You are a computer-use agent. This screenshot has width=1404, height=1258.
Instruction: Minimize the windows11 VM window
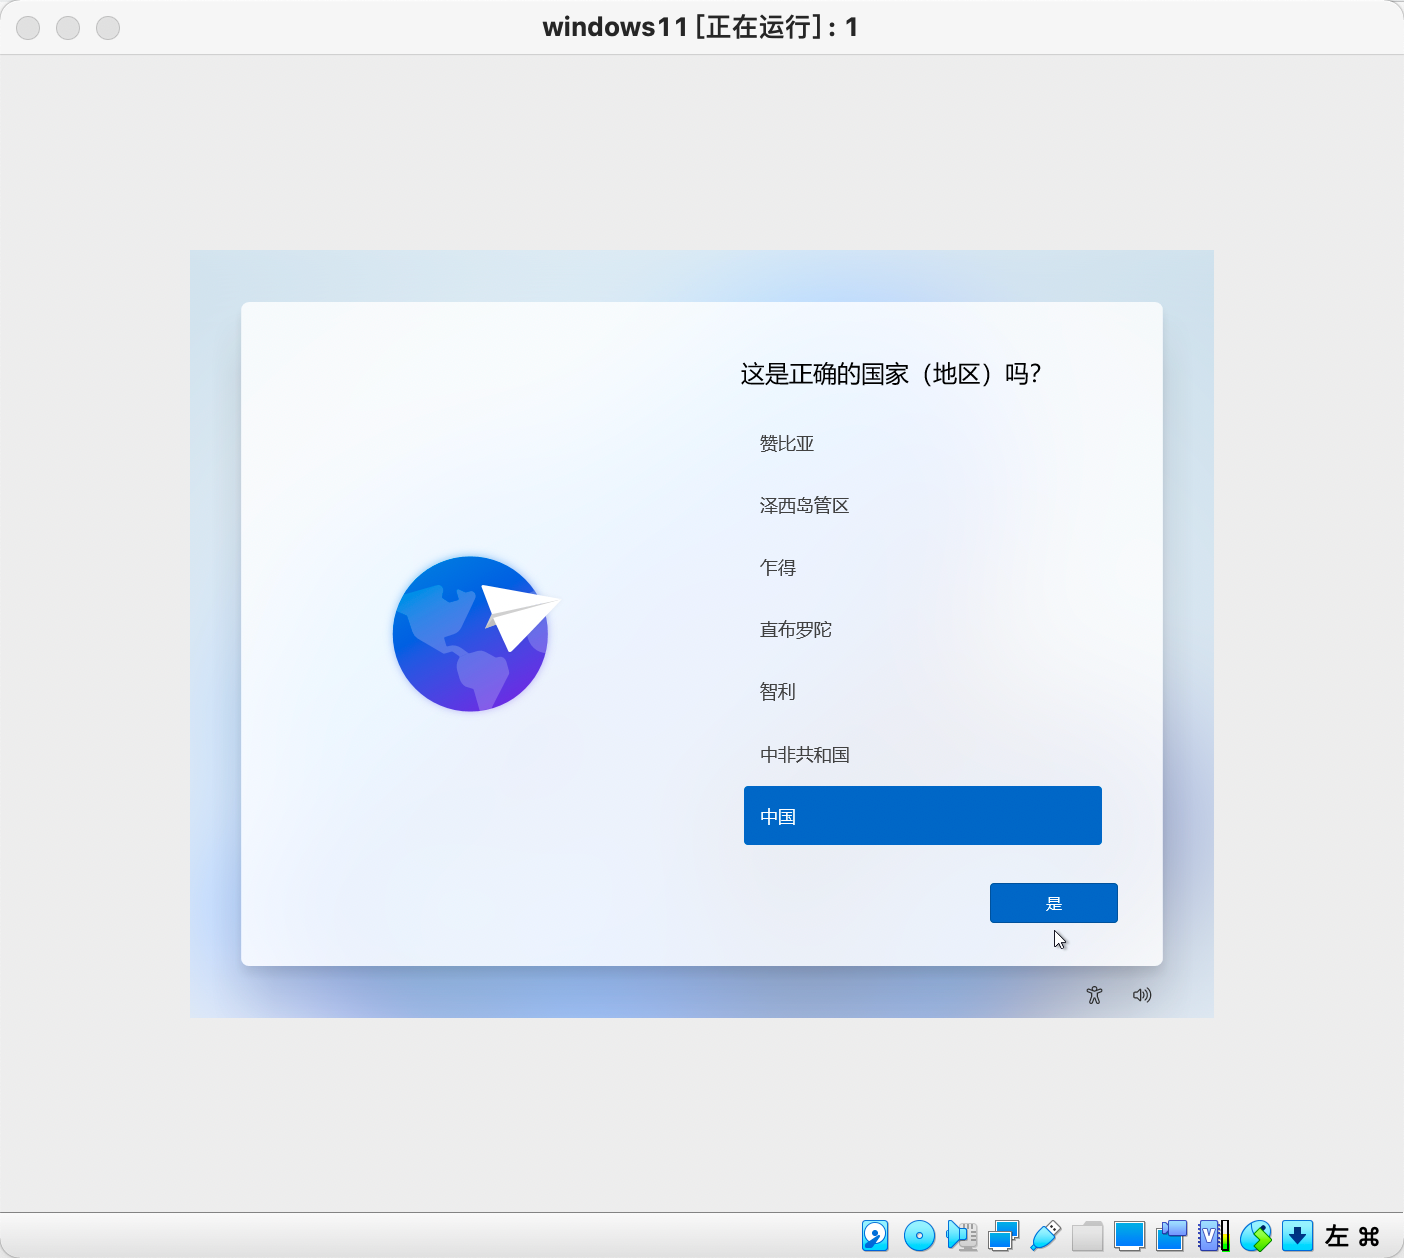[68, 28]
